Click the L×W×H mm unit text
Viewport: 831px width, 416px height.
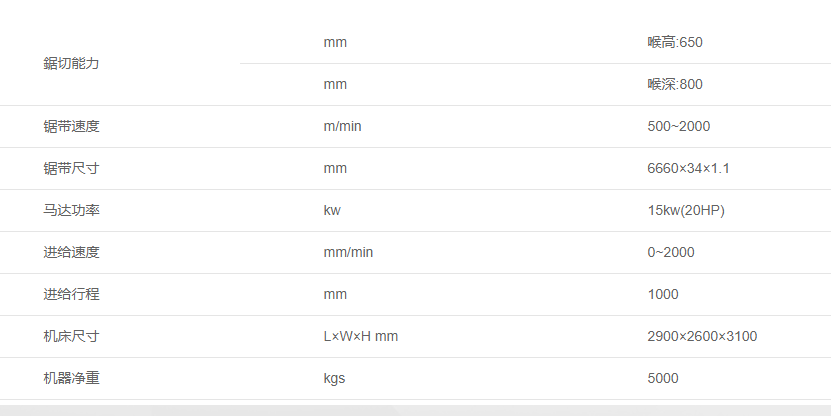tap(360, 336)
